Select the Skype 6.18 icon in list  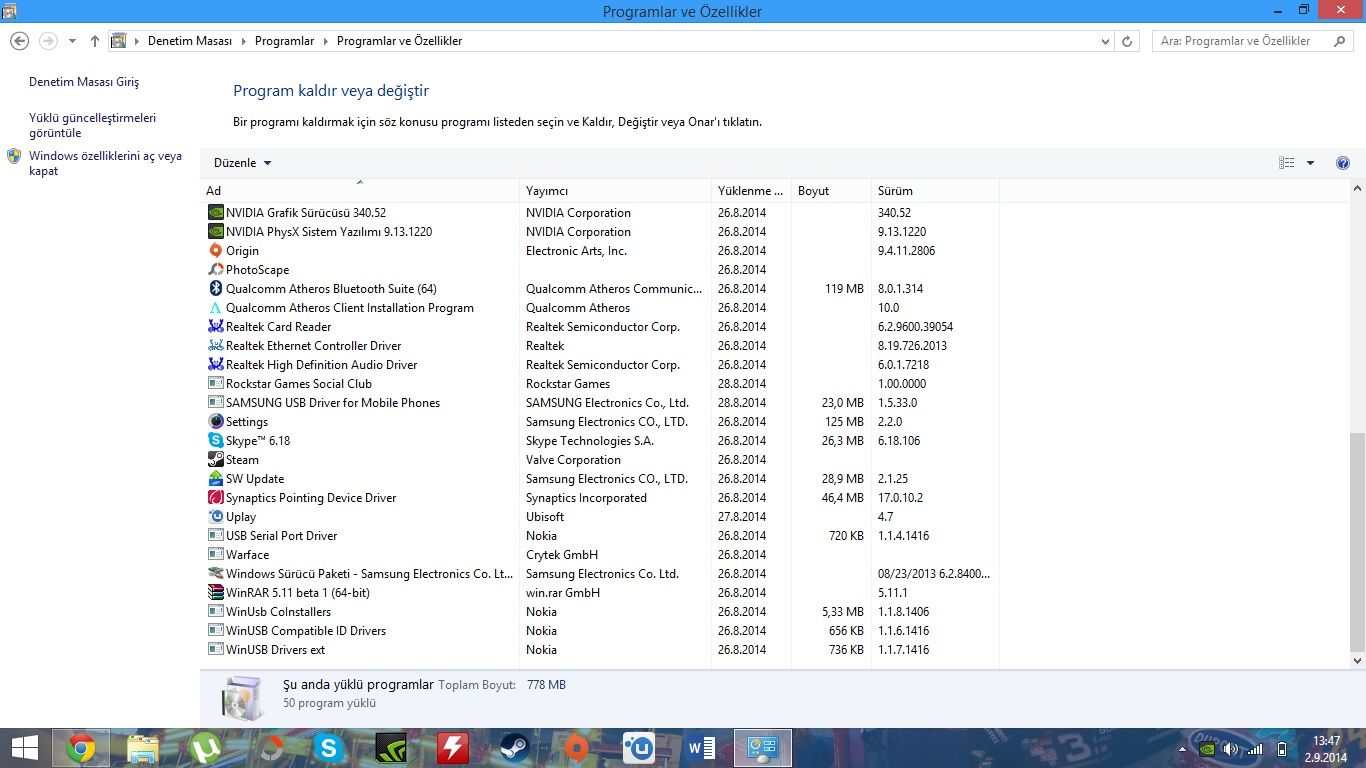tap(215, 440)
